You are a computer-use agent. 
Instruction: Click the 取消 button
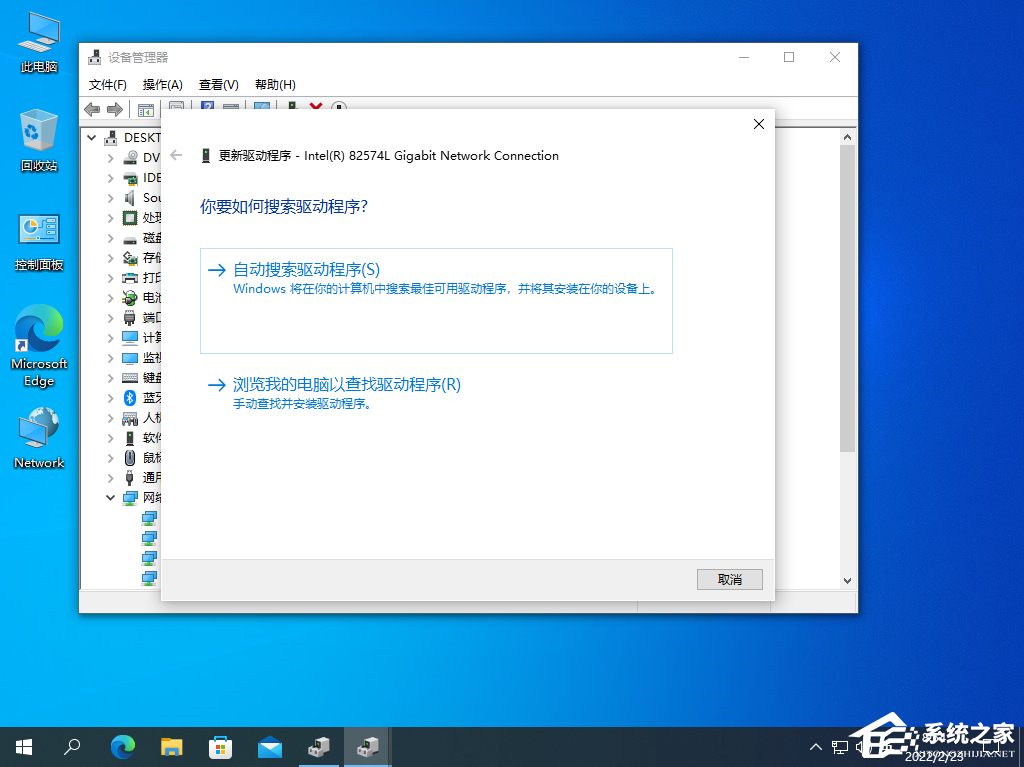pyautogui.click(x=729, y=579)
